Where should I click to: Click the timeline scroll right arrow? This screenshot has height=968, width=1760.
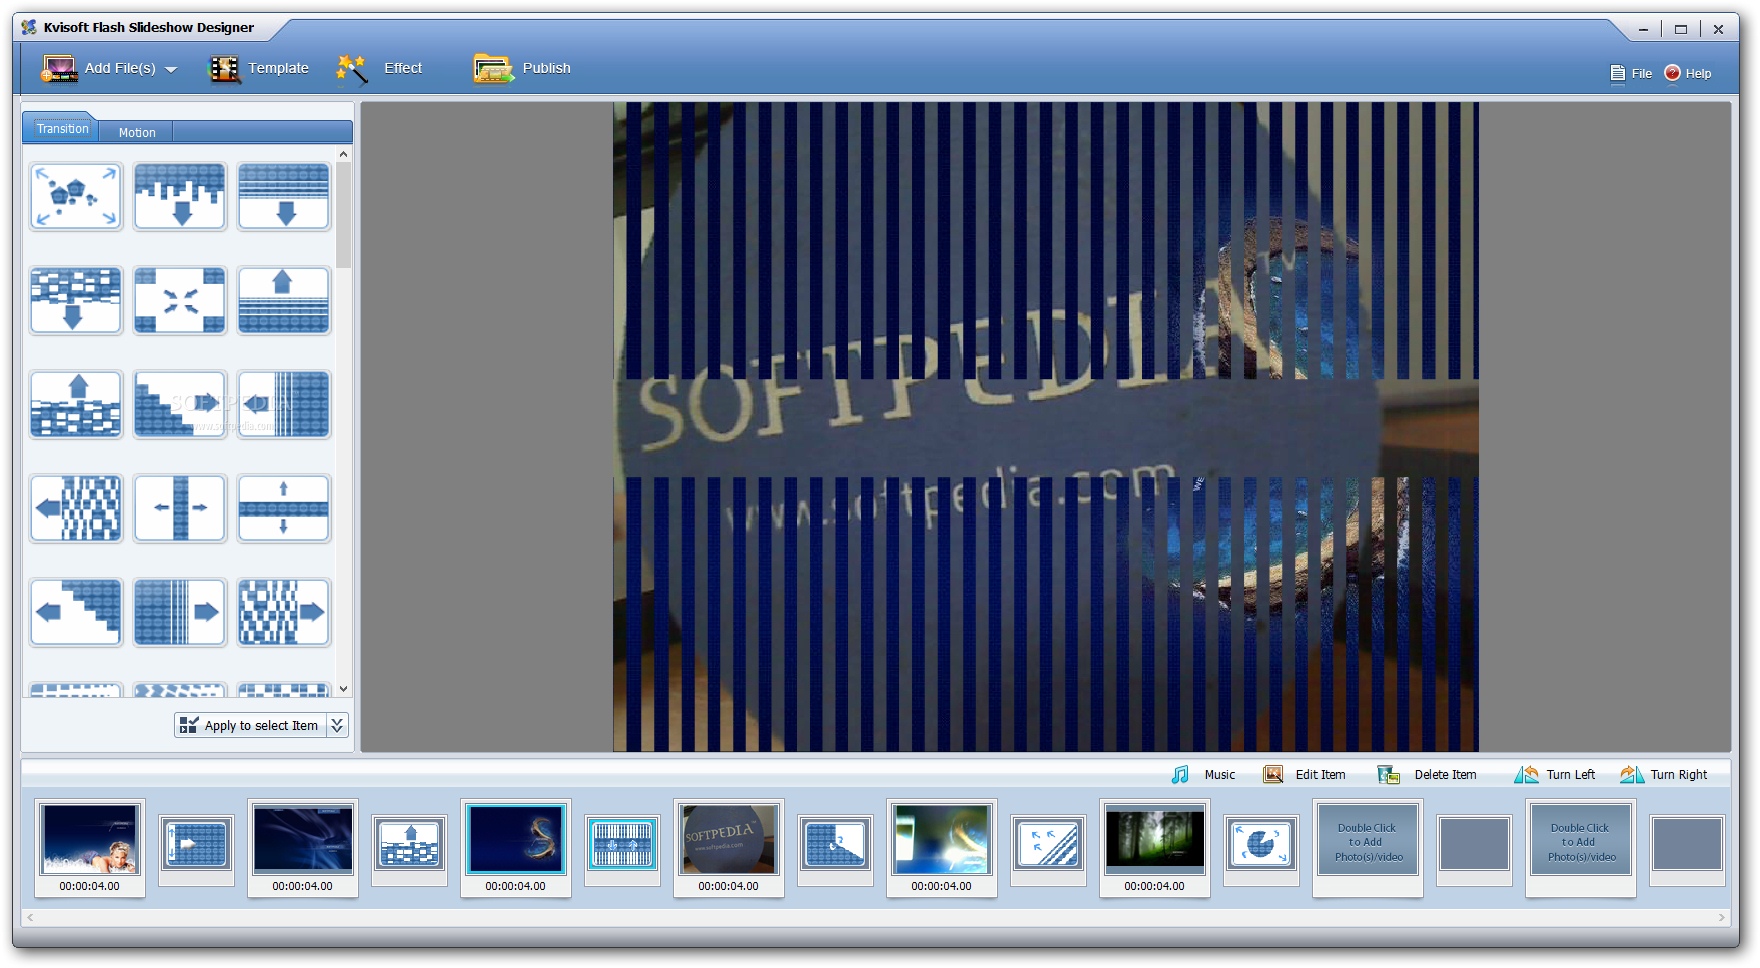click(x=1722, y=917)
